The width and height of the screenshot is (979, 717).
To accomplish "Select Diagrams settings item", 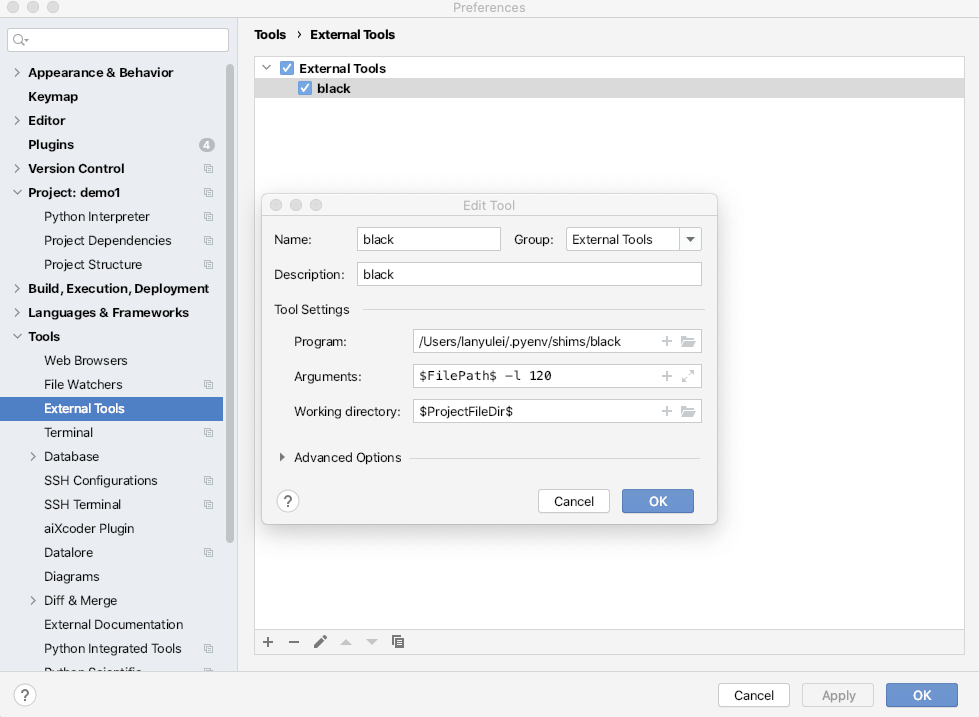I will [x=72, y=576].
